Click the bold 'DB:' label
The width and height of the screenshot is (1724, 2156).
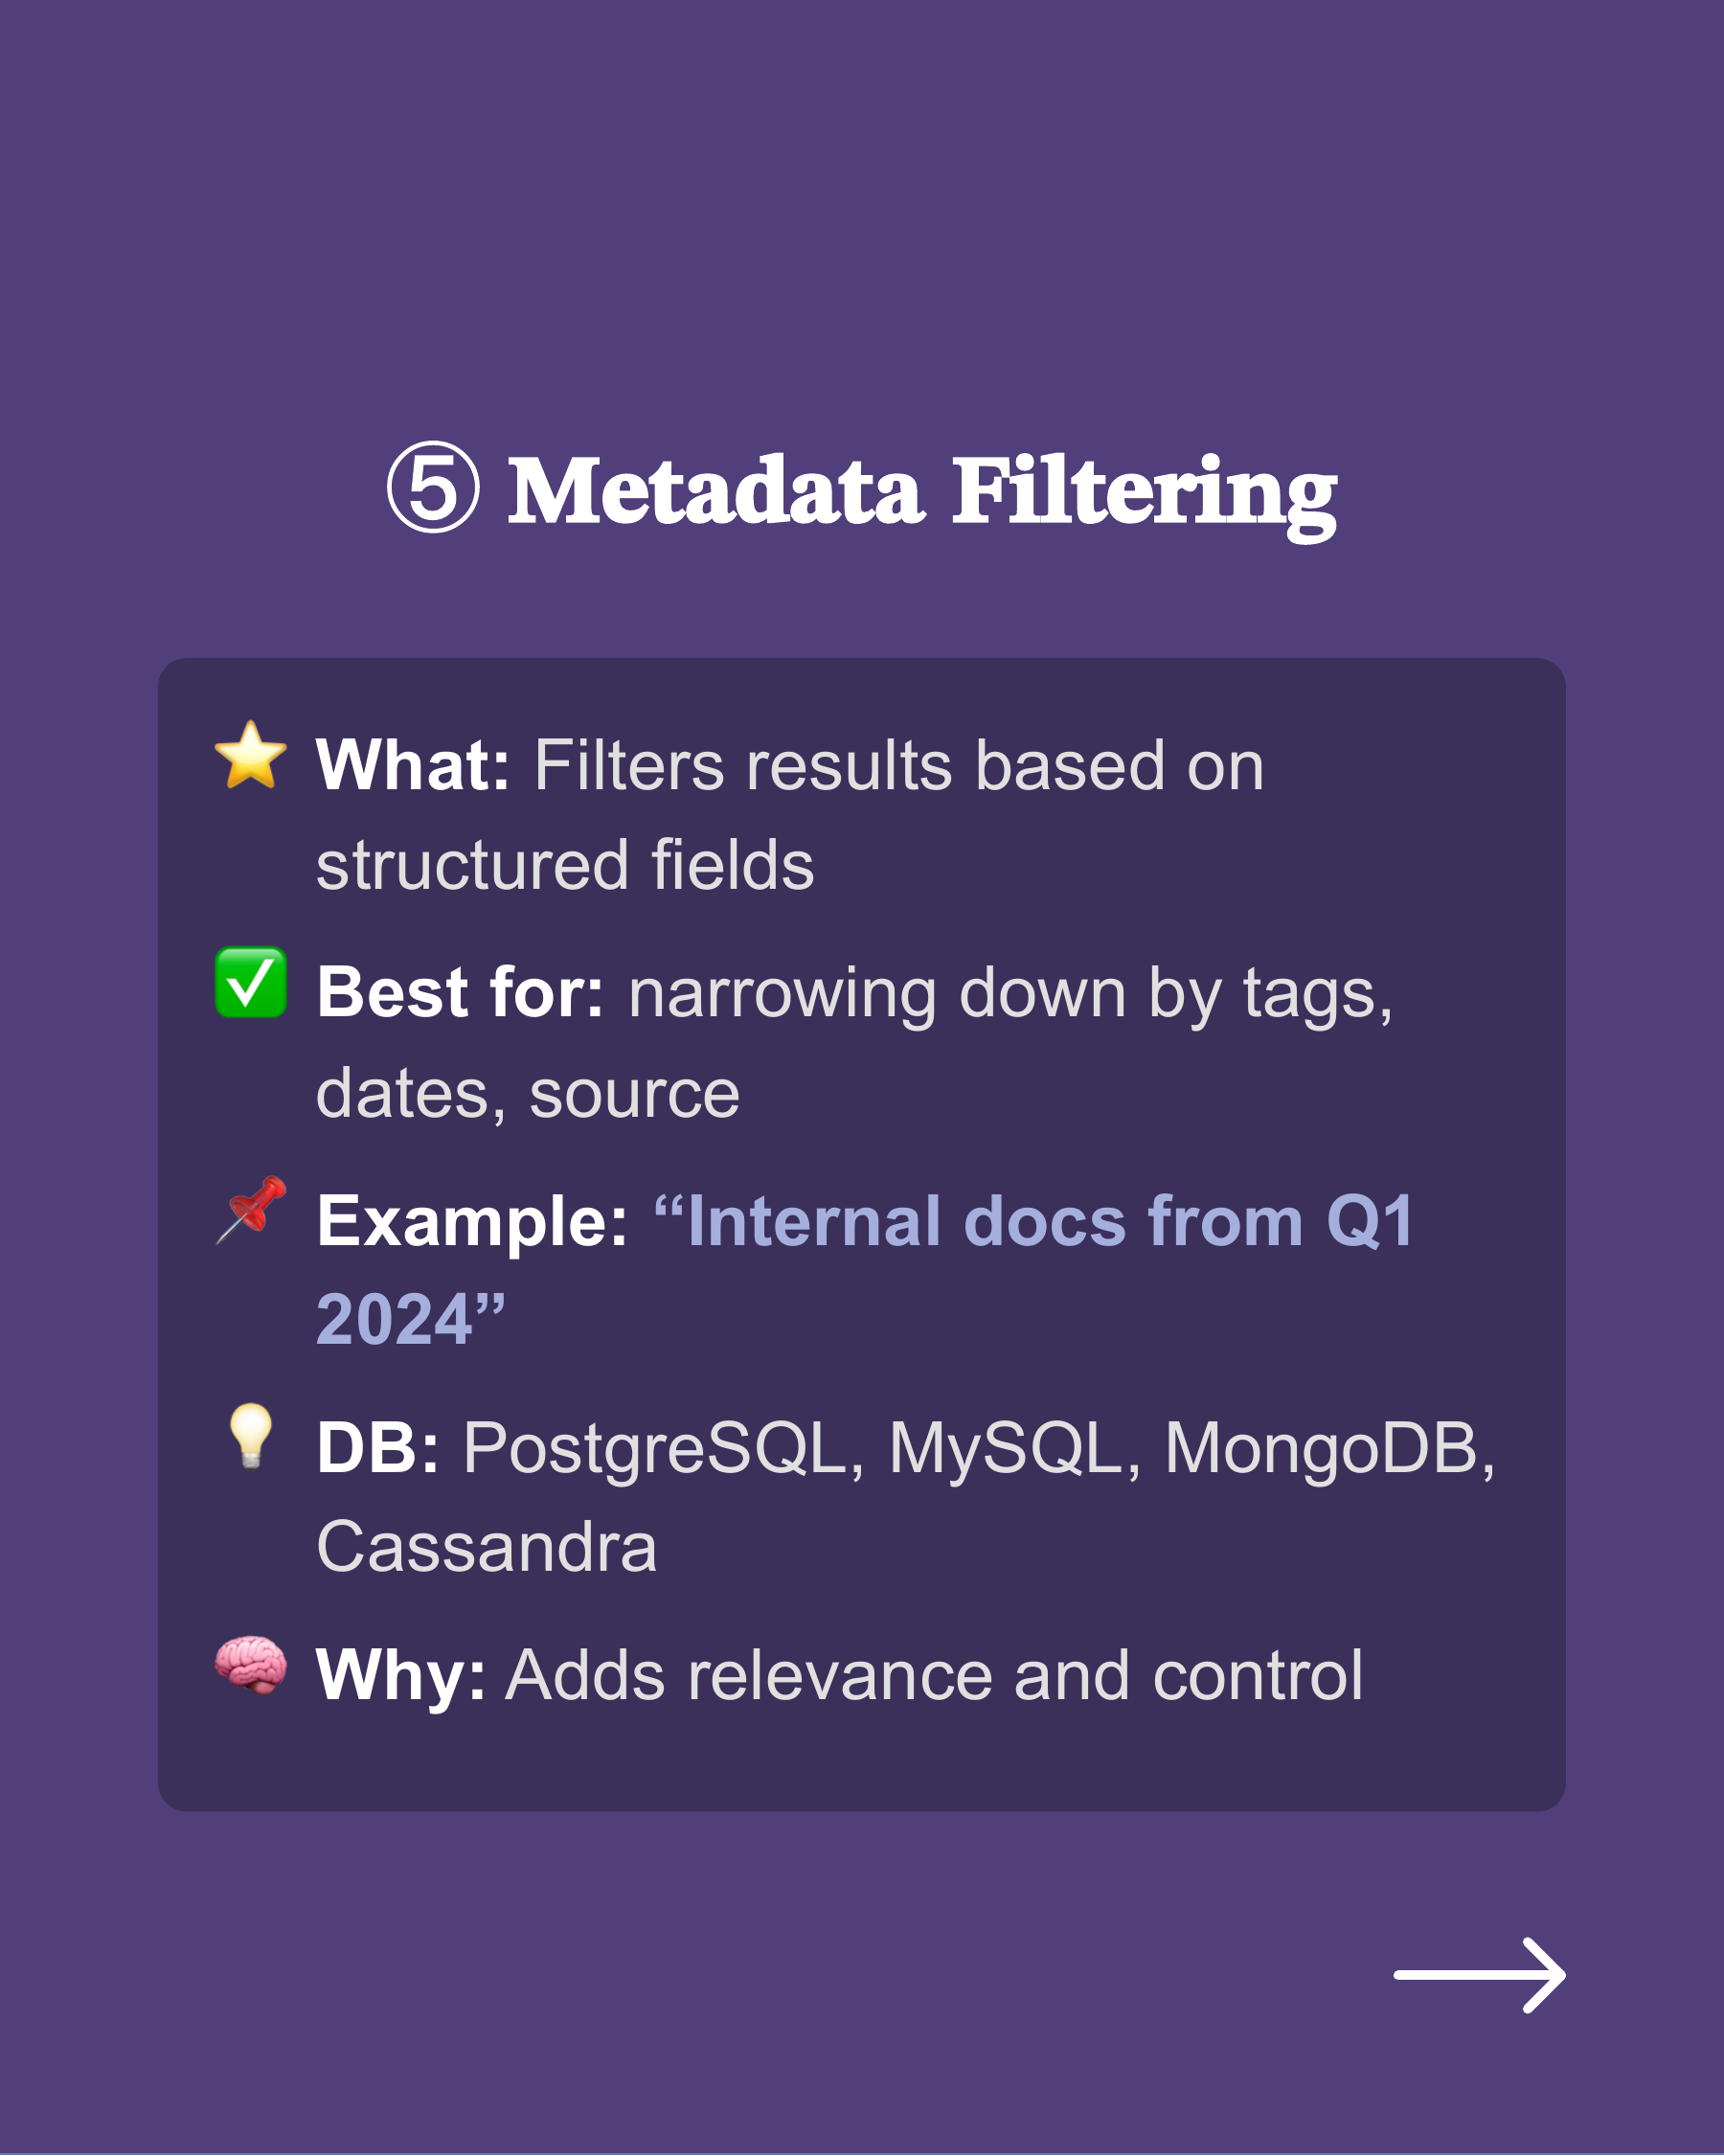click(x=377, y=1448)
